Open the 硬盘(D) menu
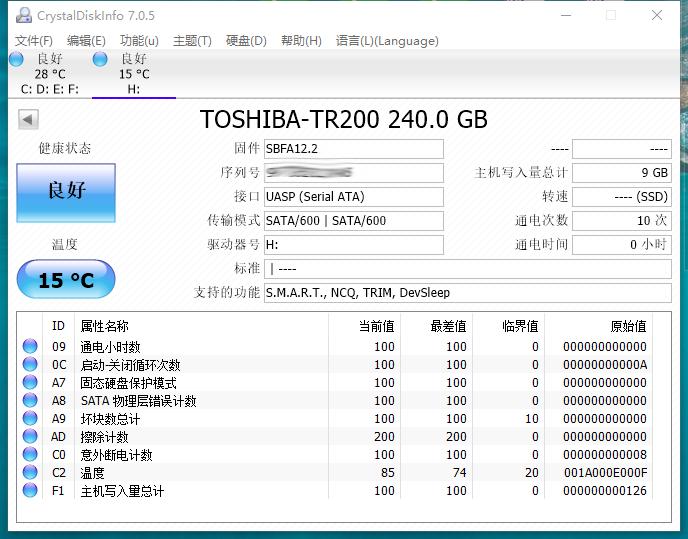Screen dimensions: 688x539 [x=246, y=41]
